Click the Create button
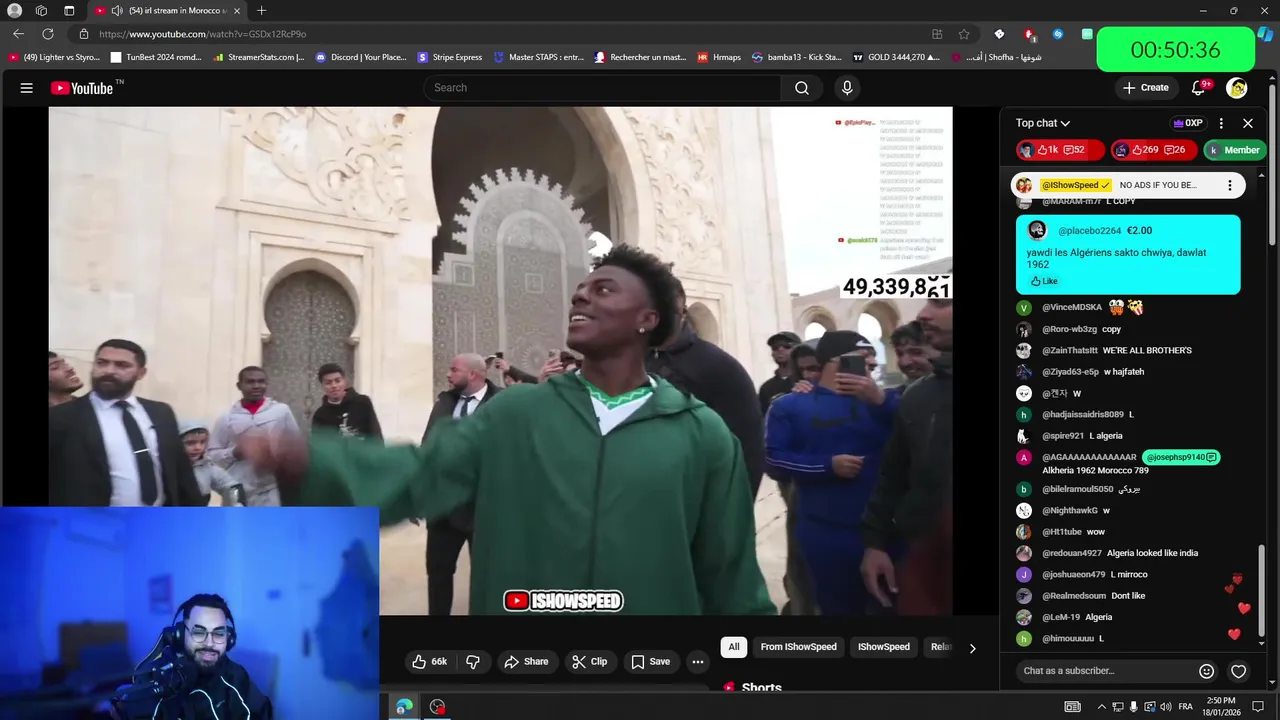Viewport: 1280px width, 720px height. 1145,88
